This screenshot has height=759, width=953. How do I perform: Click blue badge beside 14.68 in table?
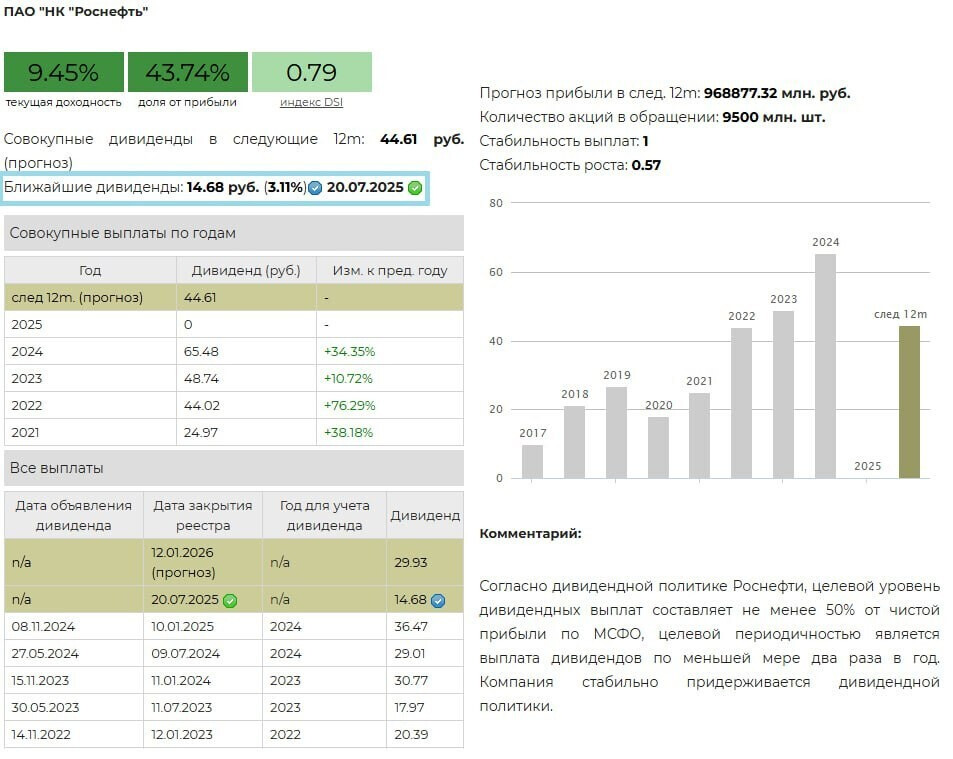tap(438, 601)
